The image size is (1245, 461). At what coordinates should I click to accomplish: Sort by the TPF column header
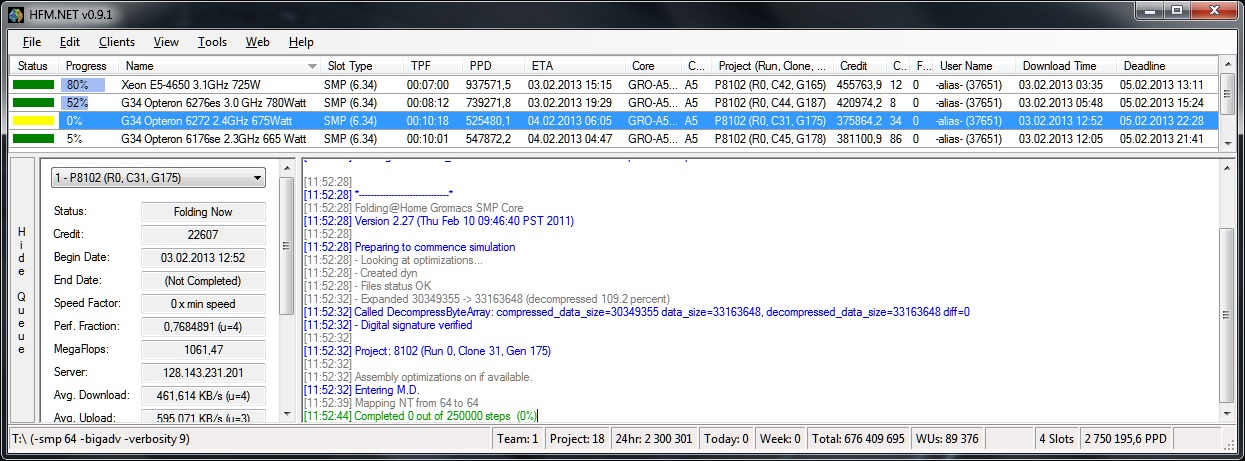432,66
